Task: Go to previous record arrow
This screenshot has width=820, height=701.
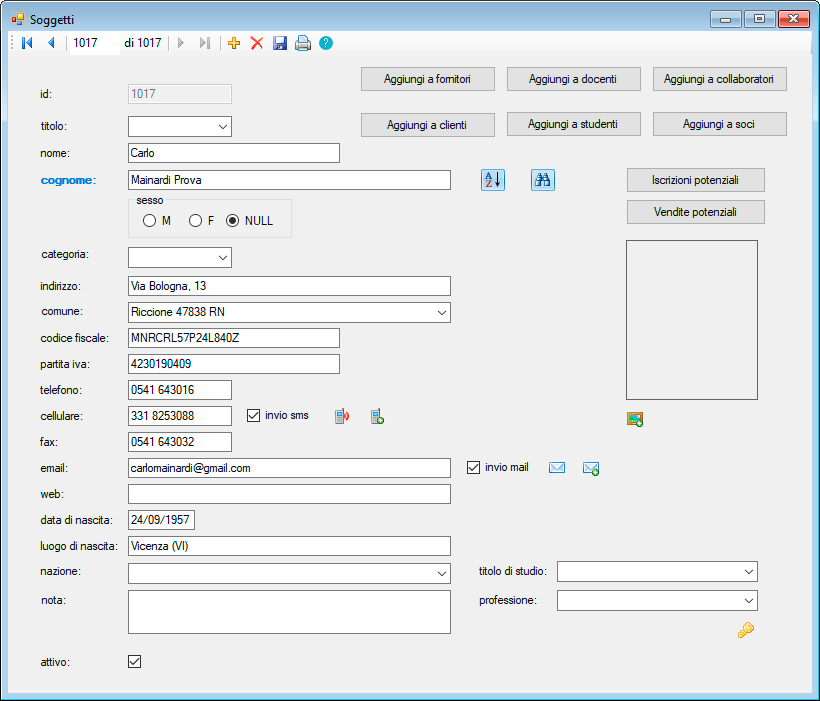Action: click(x=51, y=43)
